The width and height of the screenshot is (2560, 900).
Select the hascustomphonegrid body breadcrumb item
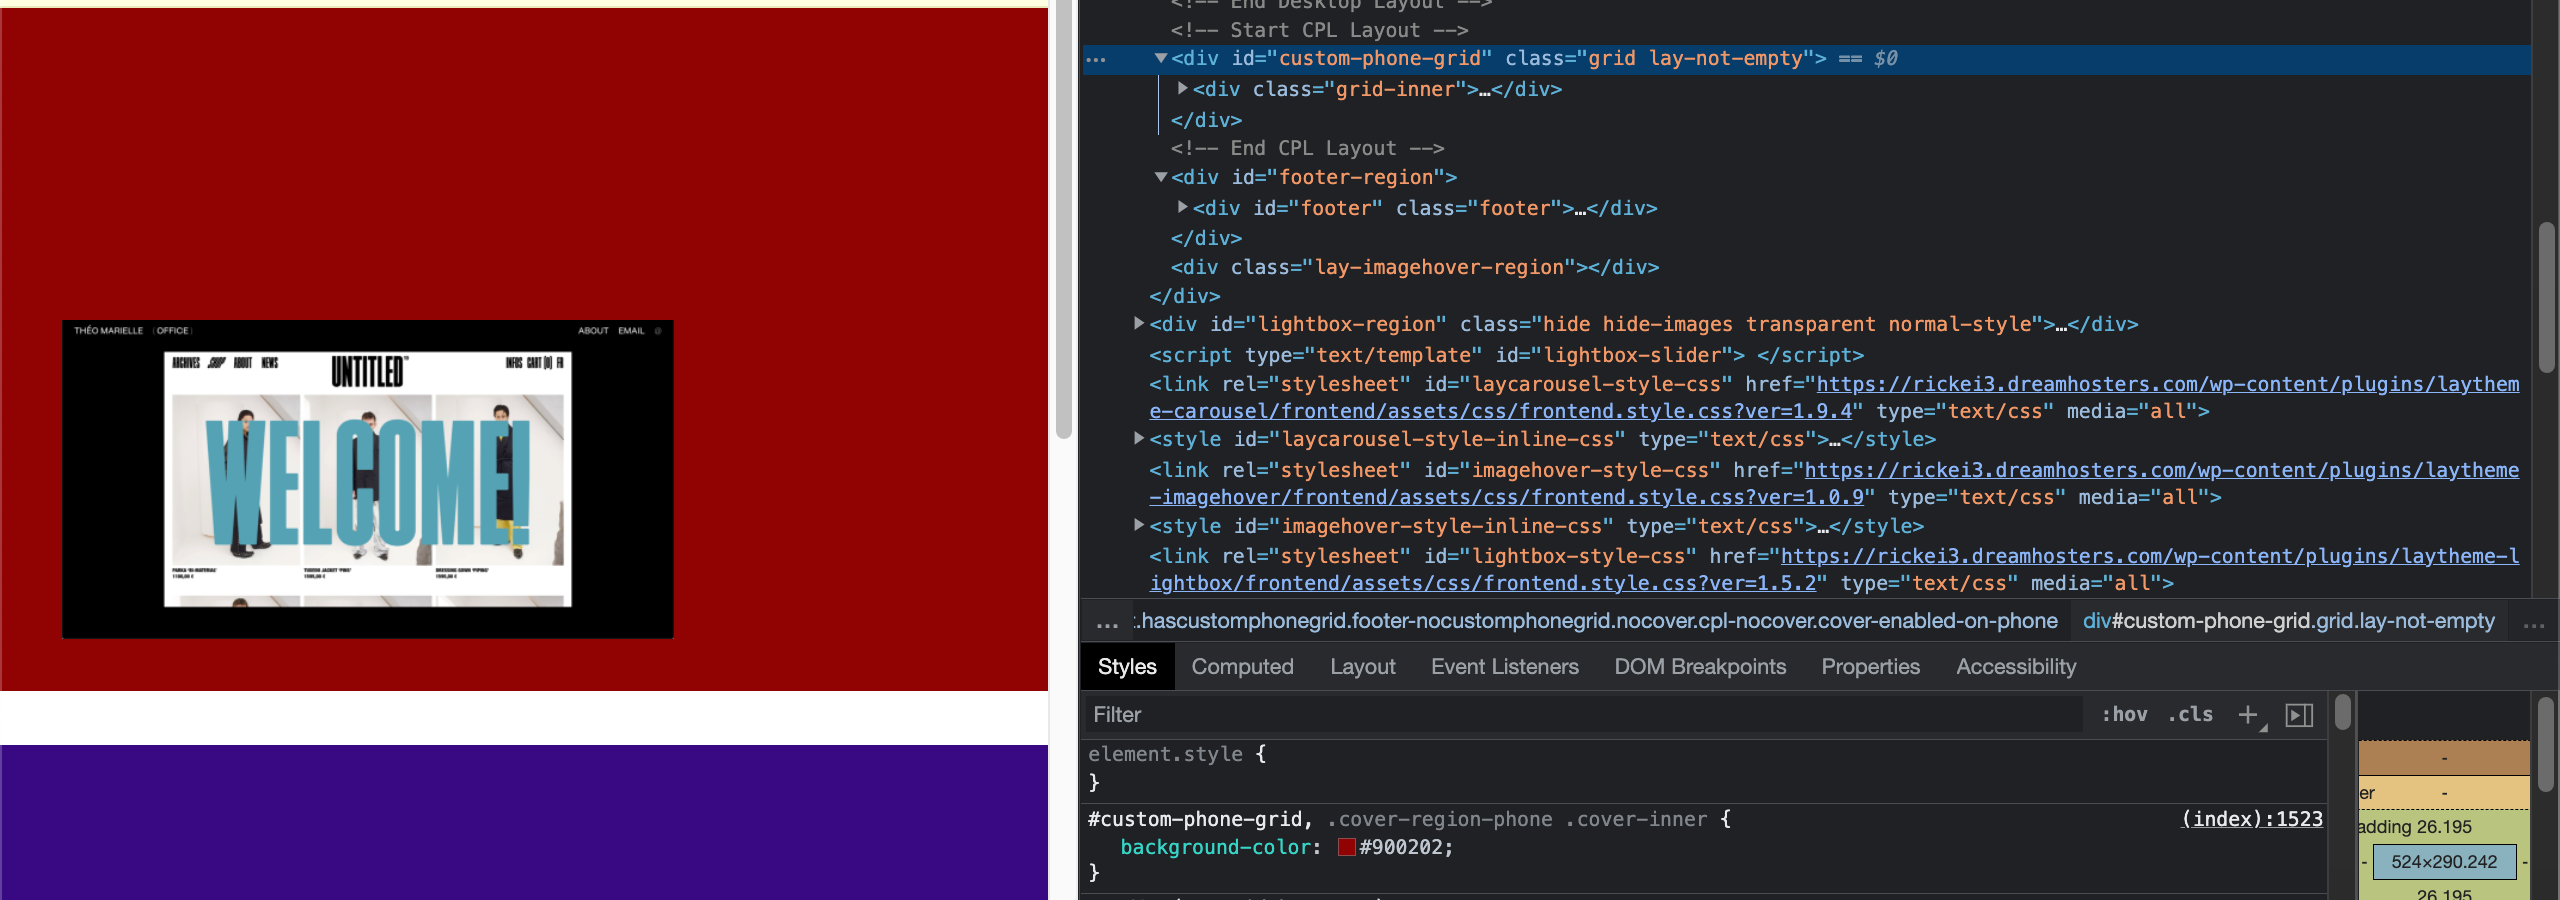coord(1596,621)
